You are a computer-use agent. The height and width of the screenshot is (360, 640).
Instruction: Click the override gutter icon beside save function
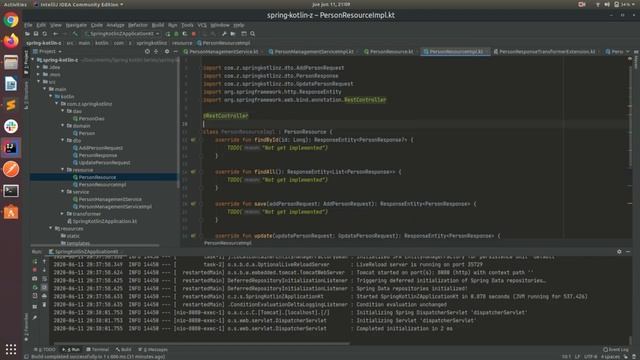(x=193, y=204)
